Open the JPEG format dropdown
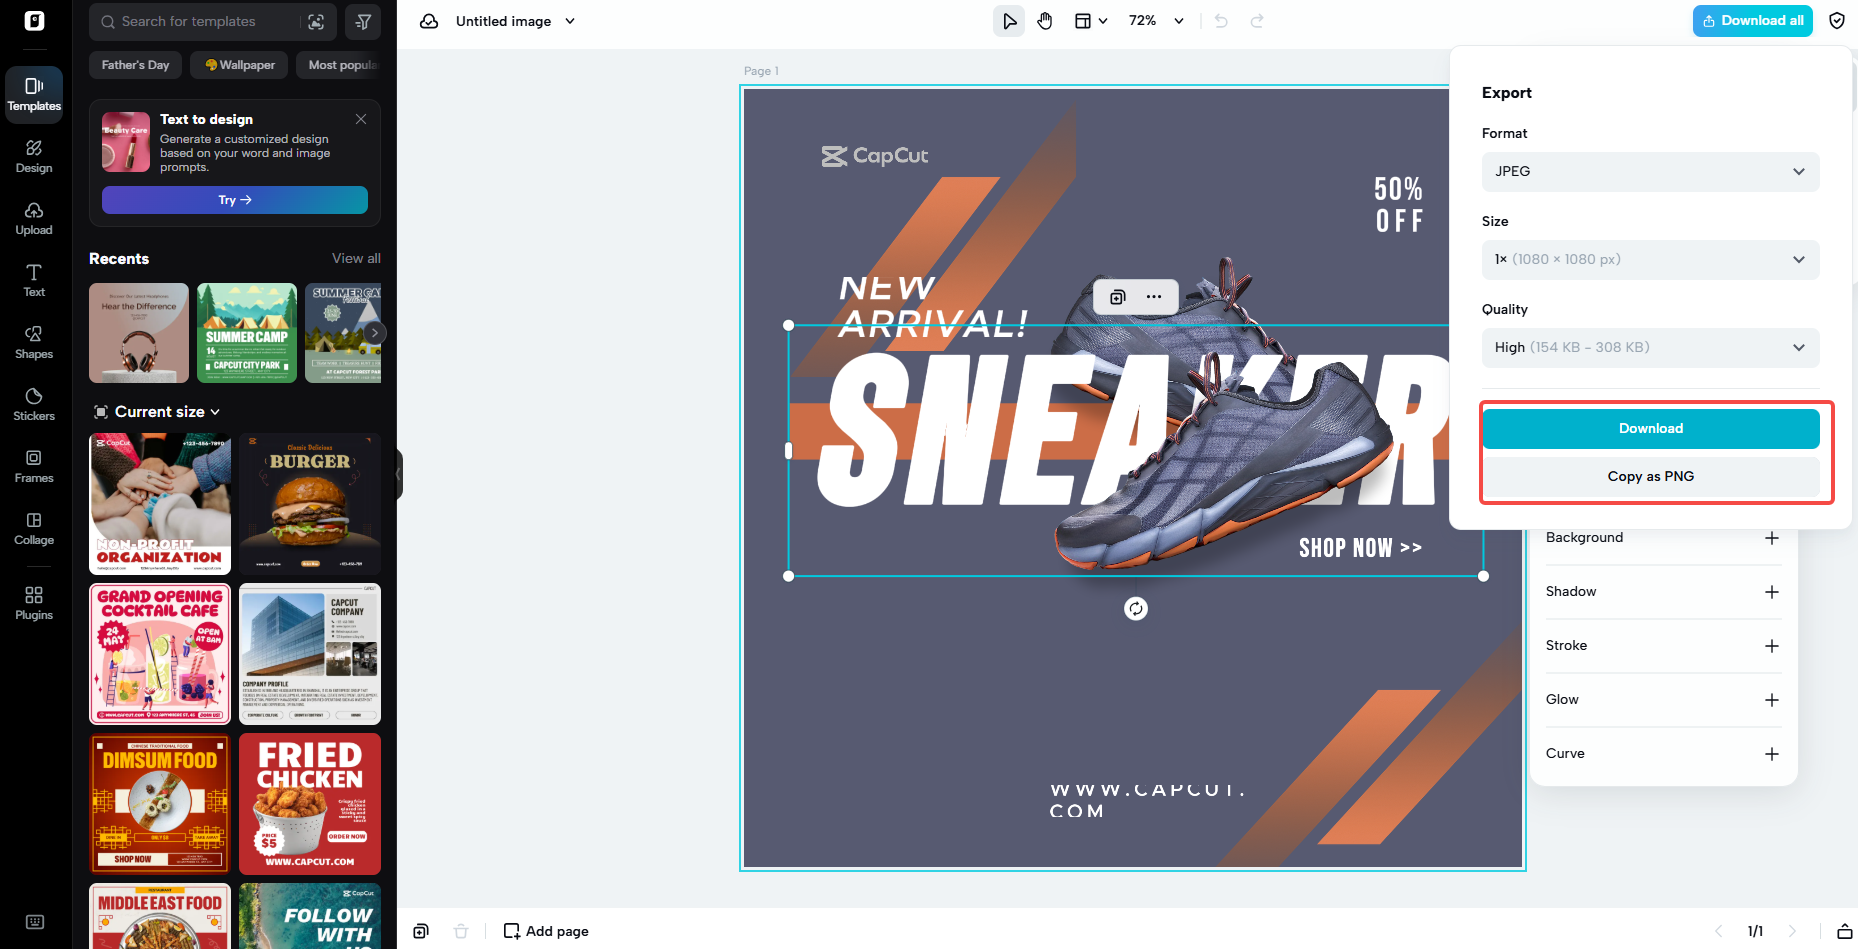Viewport: 1858px width, 949px height. [1649, 171]
